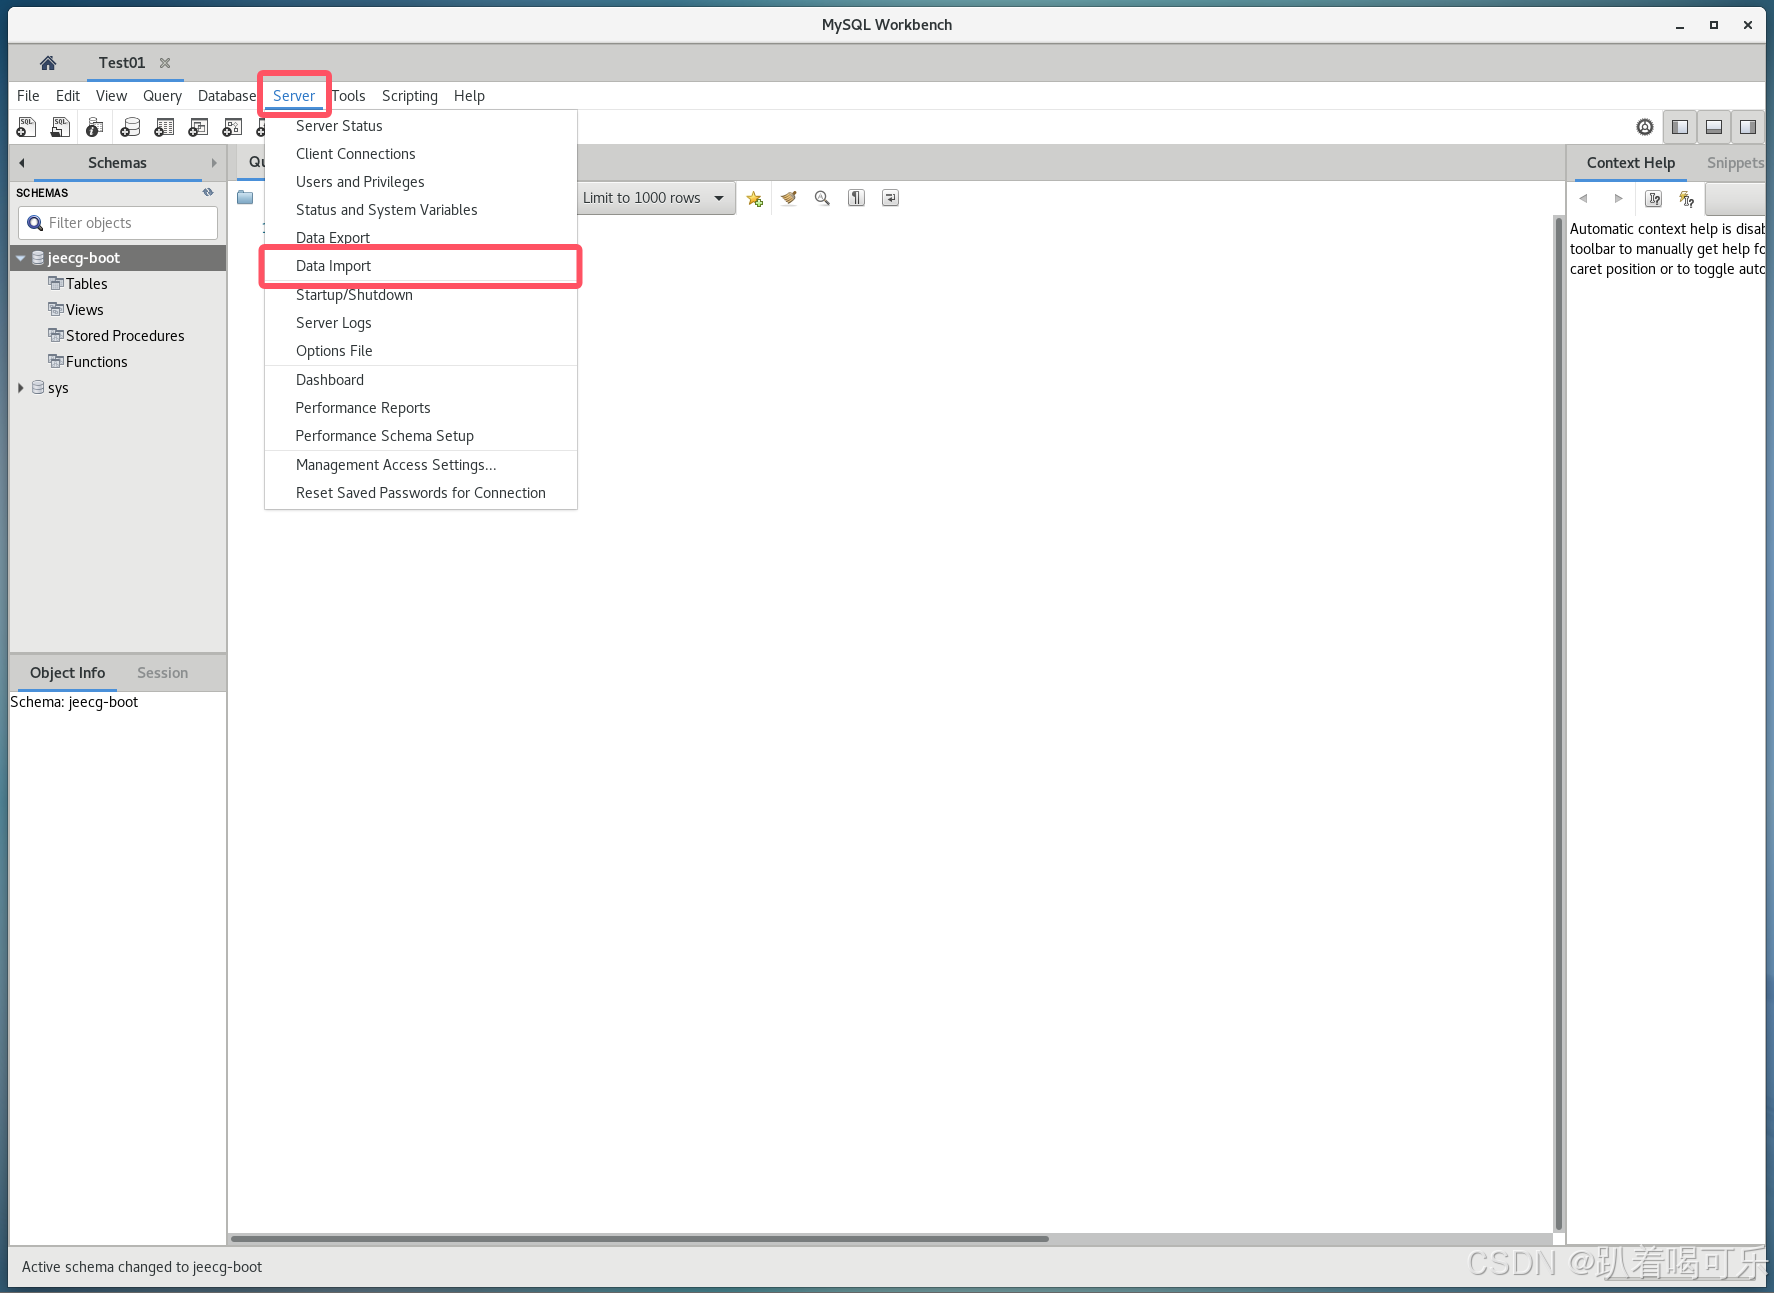Select Stored Procedures under jeecg-boot
1774x1293 pixels.
pyautogui.click(x=124, y=336)
